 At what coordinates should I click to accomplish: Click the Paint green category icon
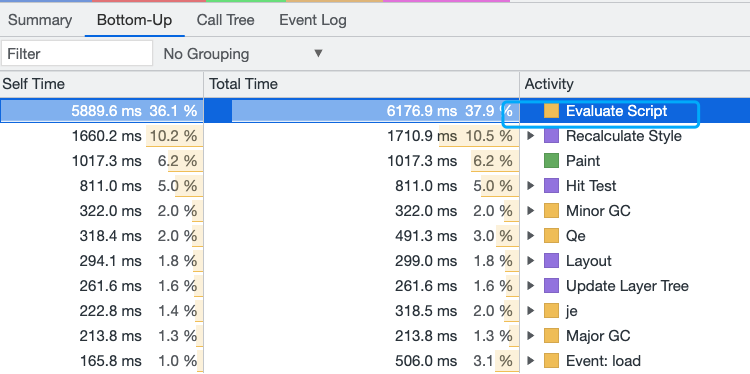click(551, 161)
